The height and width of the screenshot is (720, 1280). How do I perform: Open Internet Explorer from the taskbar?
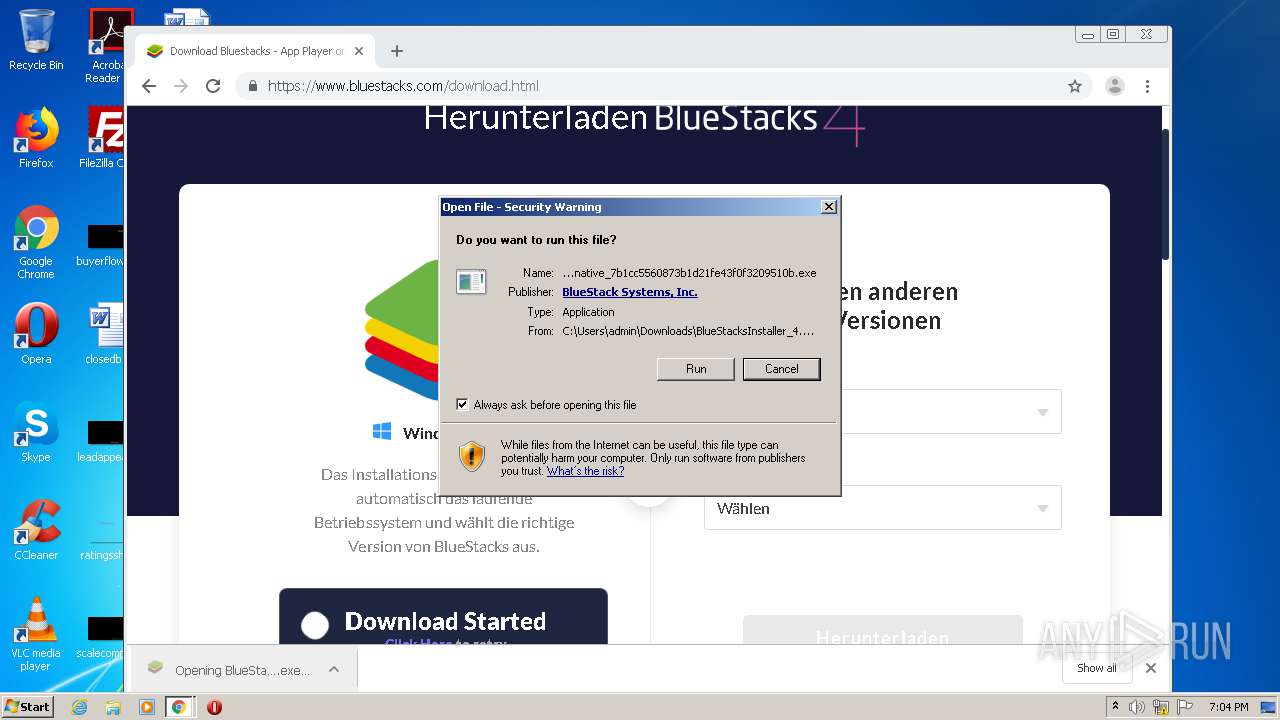tap(80, 707)
